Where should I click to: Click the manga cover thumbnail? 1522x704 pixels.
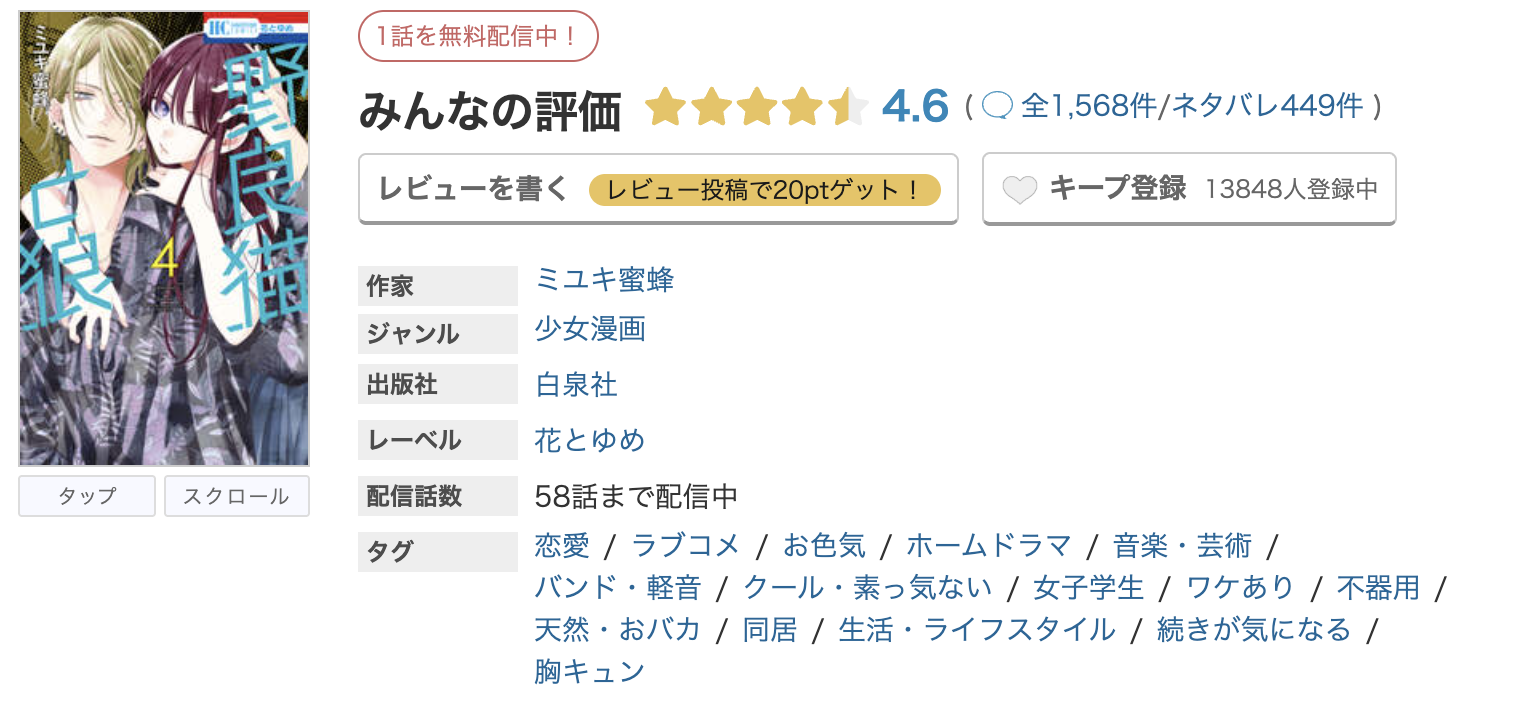tap(163, 237)
